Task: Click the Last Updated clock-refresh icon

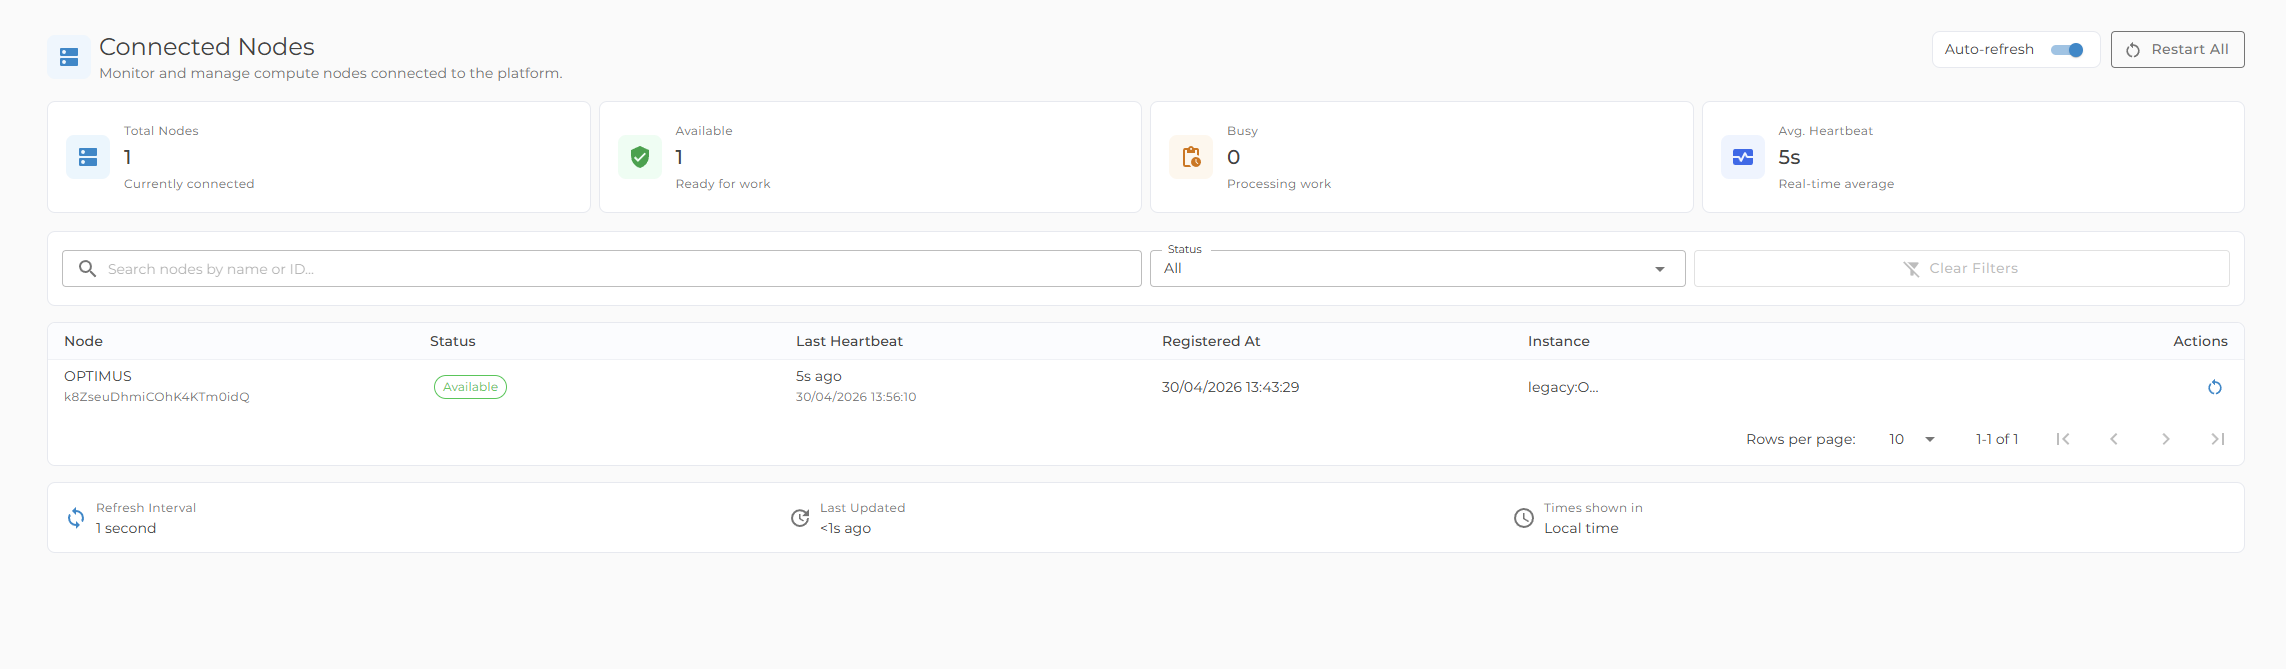Action: (x=800, y=518)
